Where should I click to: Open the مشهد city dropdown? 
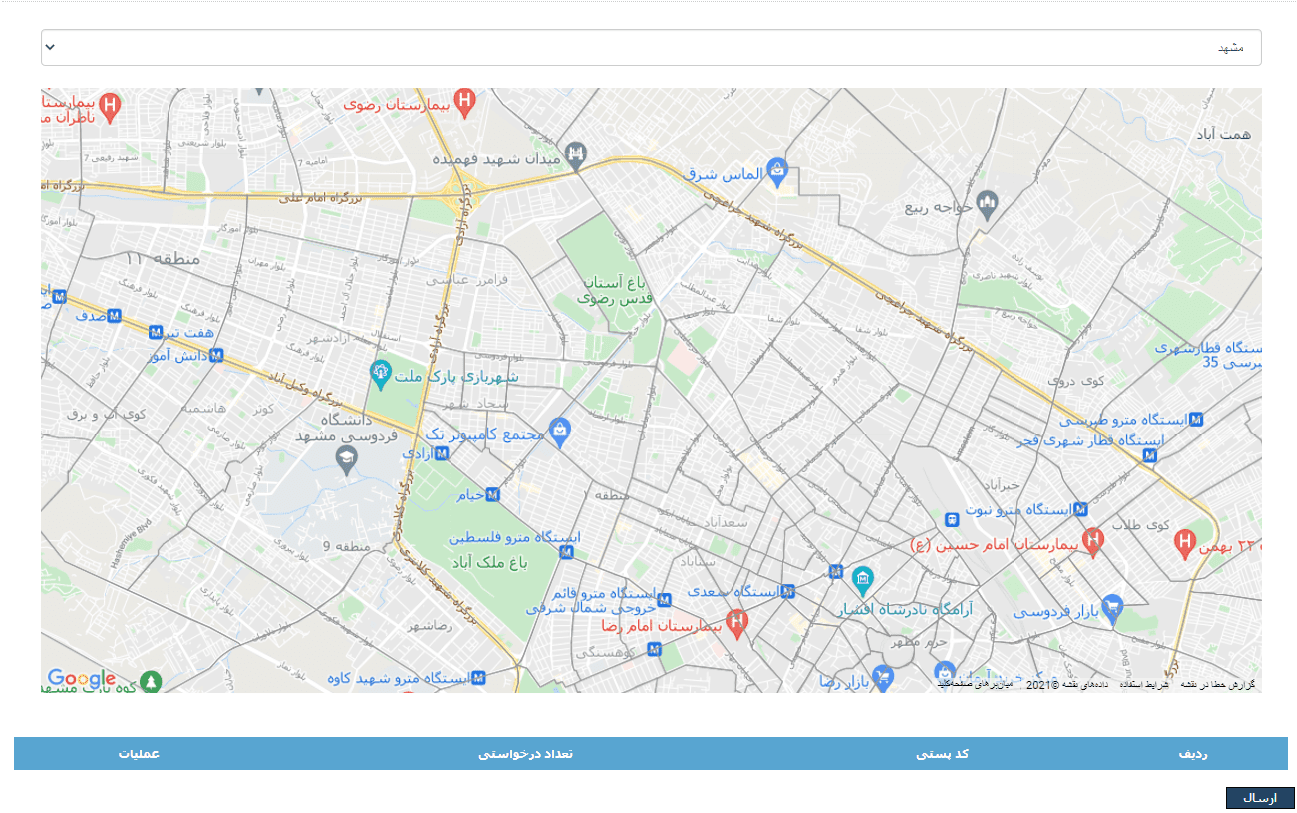click(651, 47)
